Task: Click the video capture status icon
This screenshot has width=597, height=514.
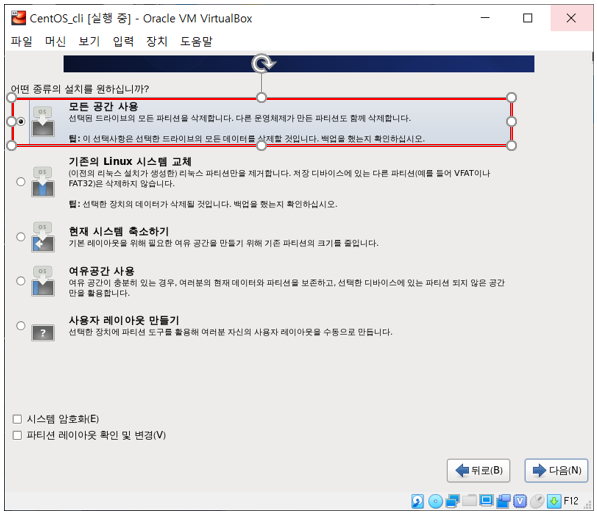Action: point(503,501)
